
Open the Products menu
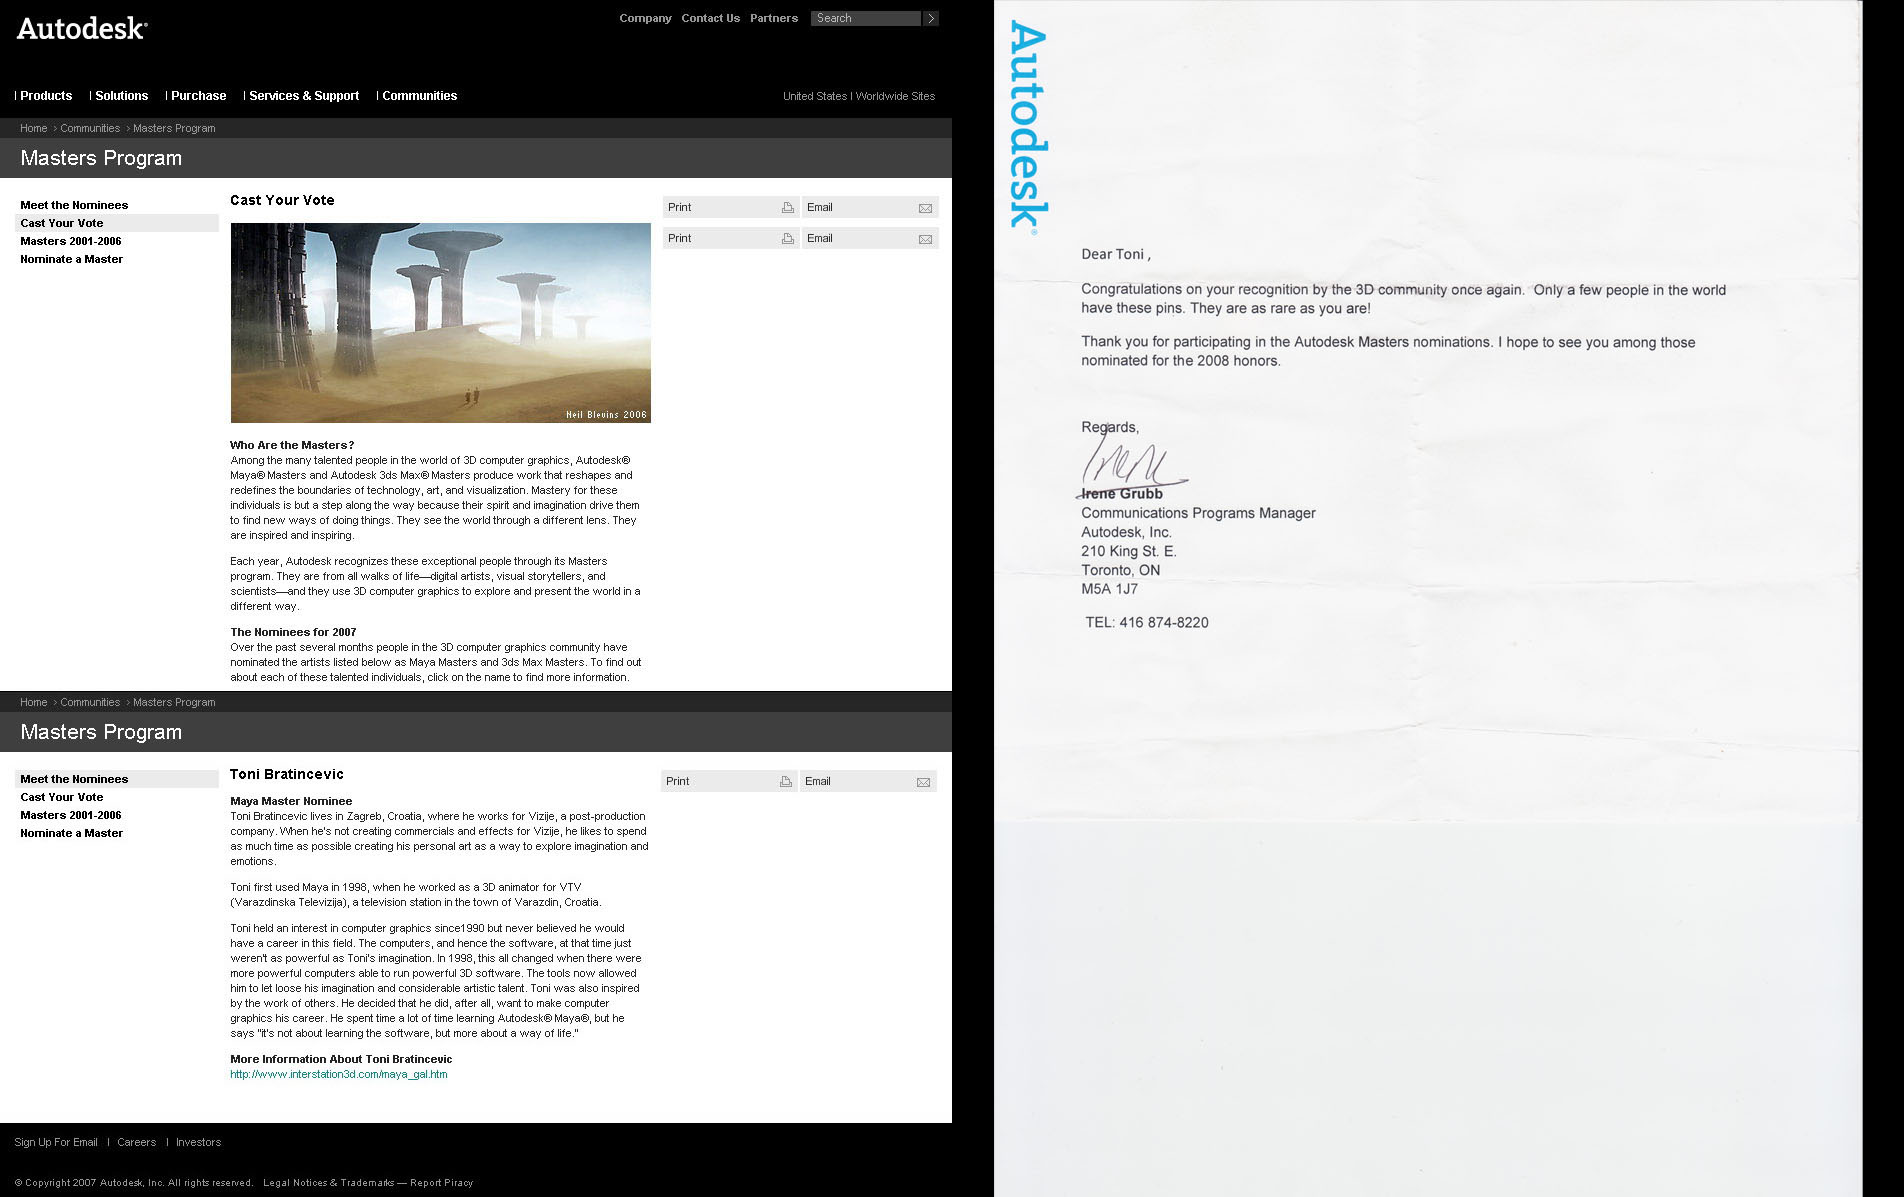[46, 96]
